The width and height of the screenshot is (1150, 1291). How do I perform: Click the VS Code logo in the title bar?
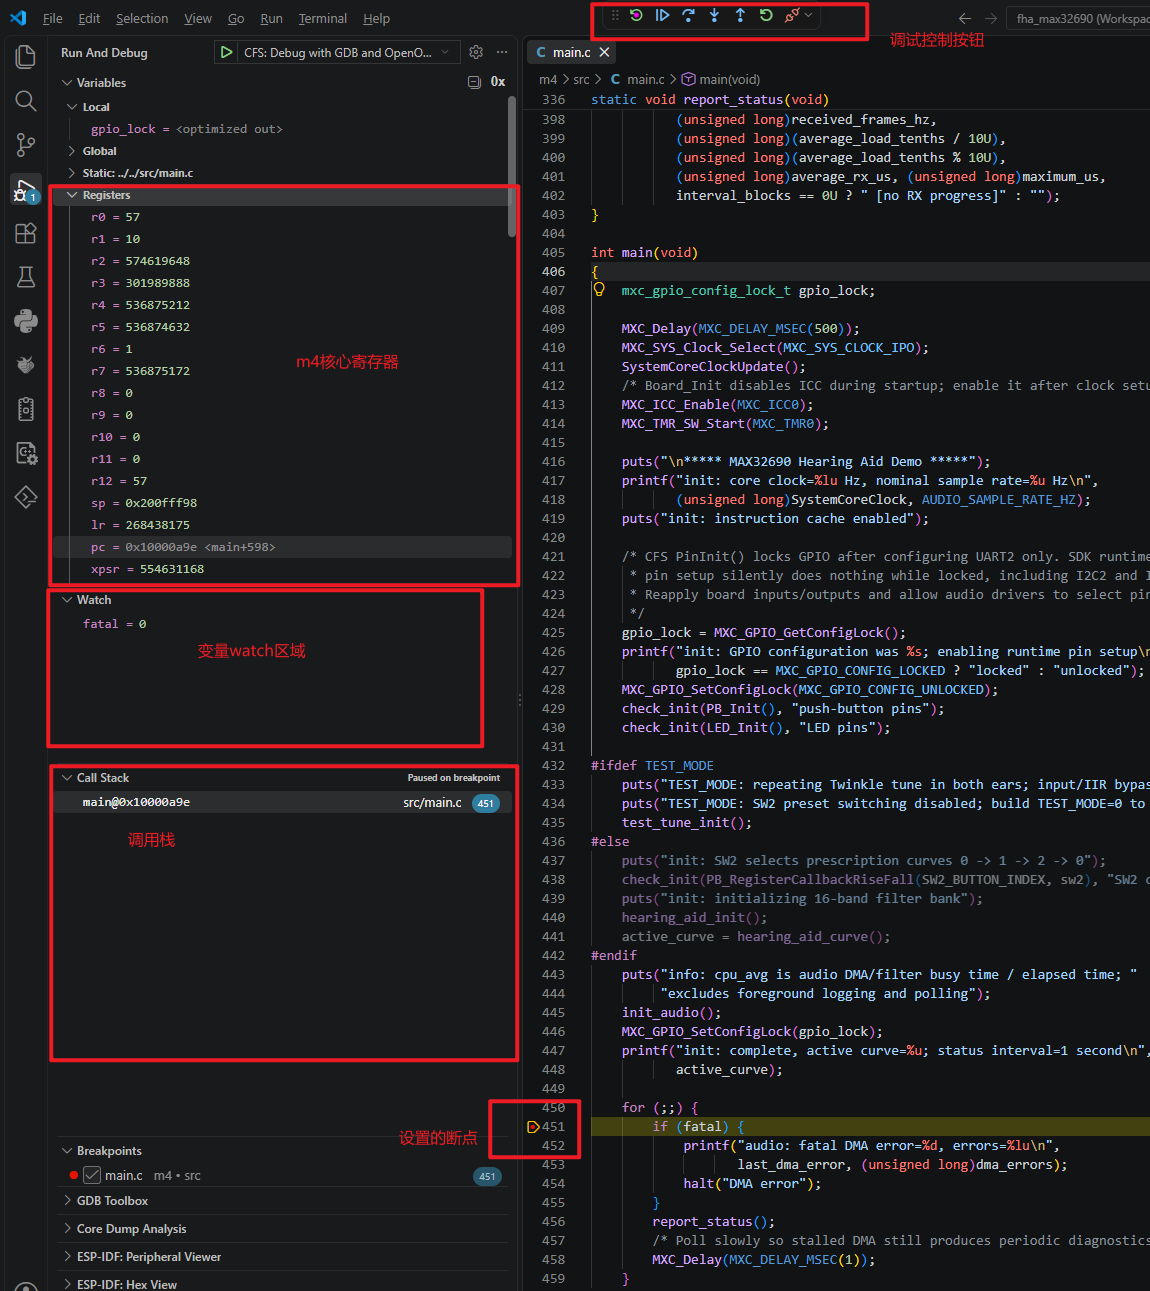(x=18, y=18)
